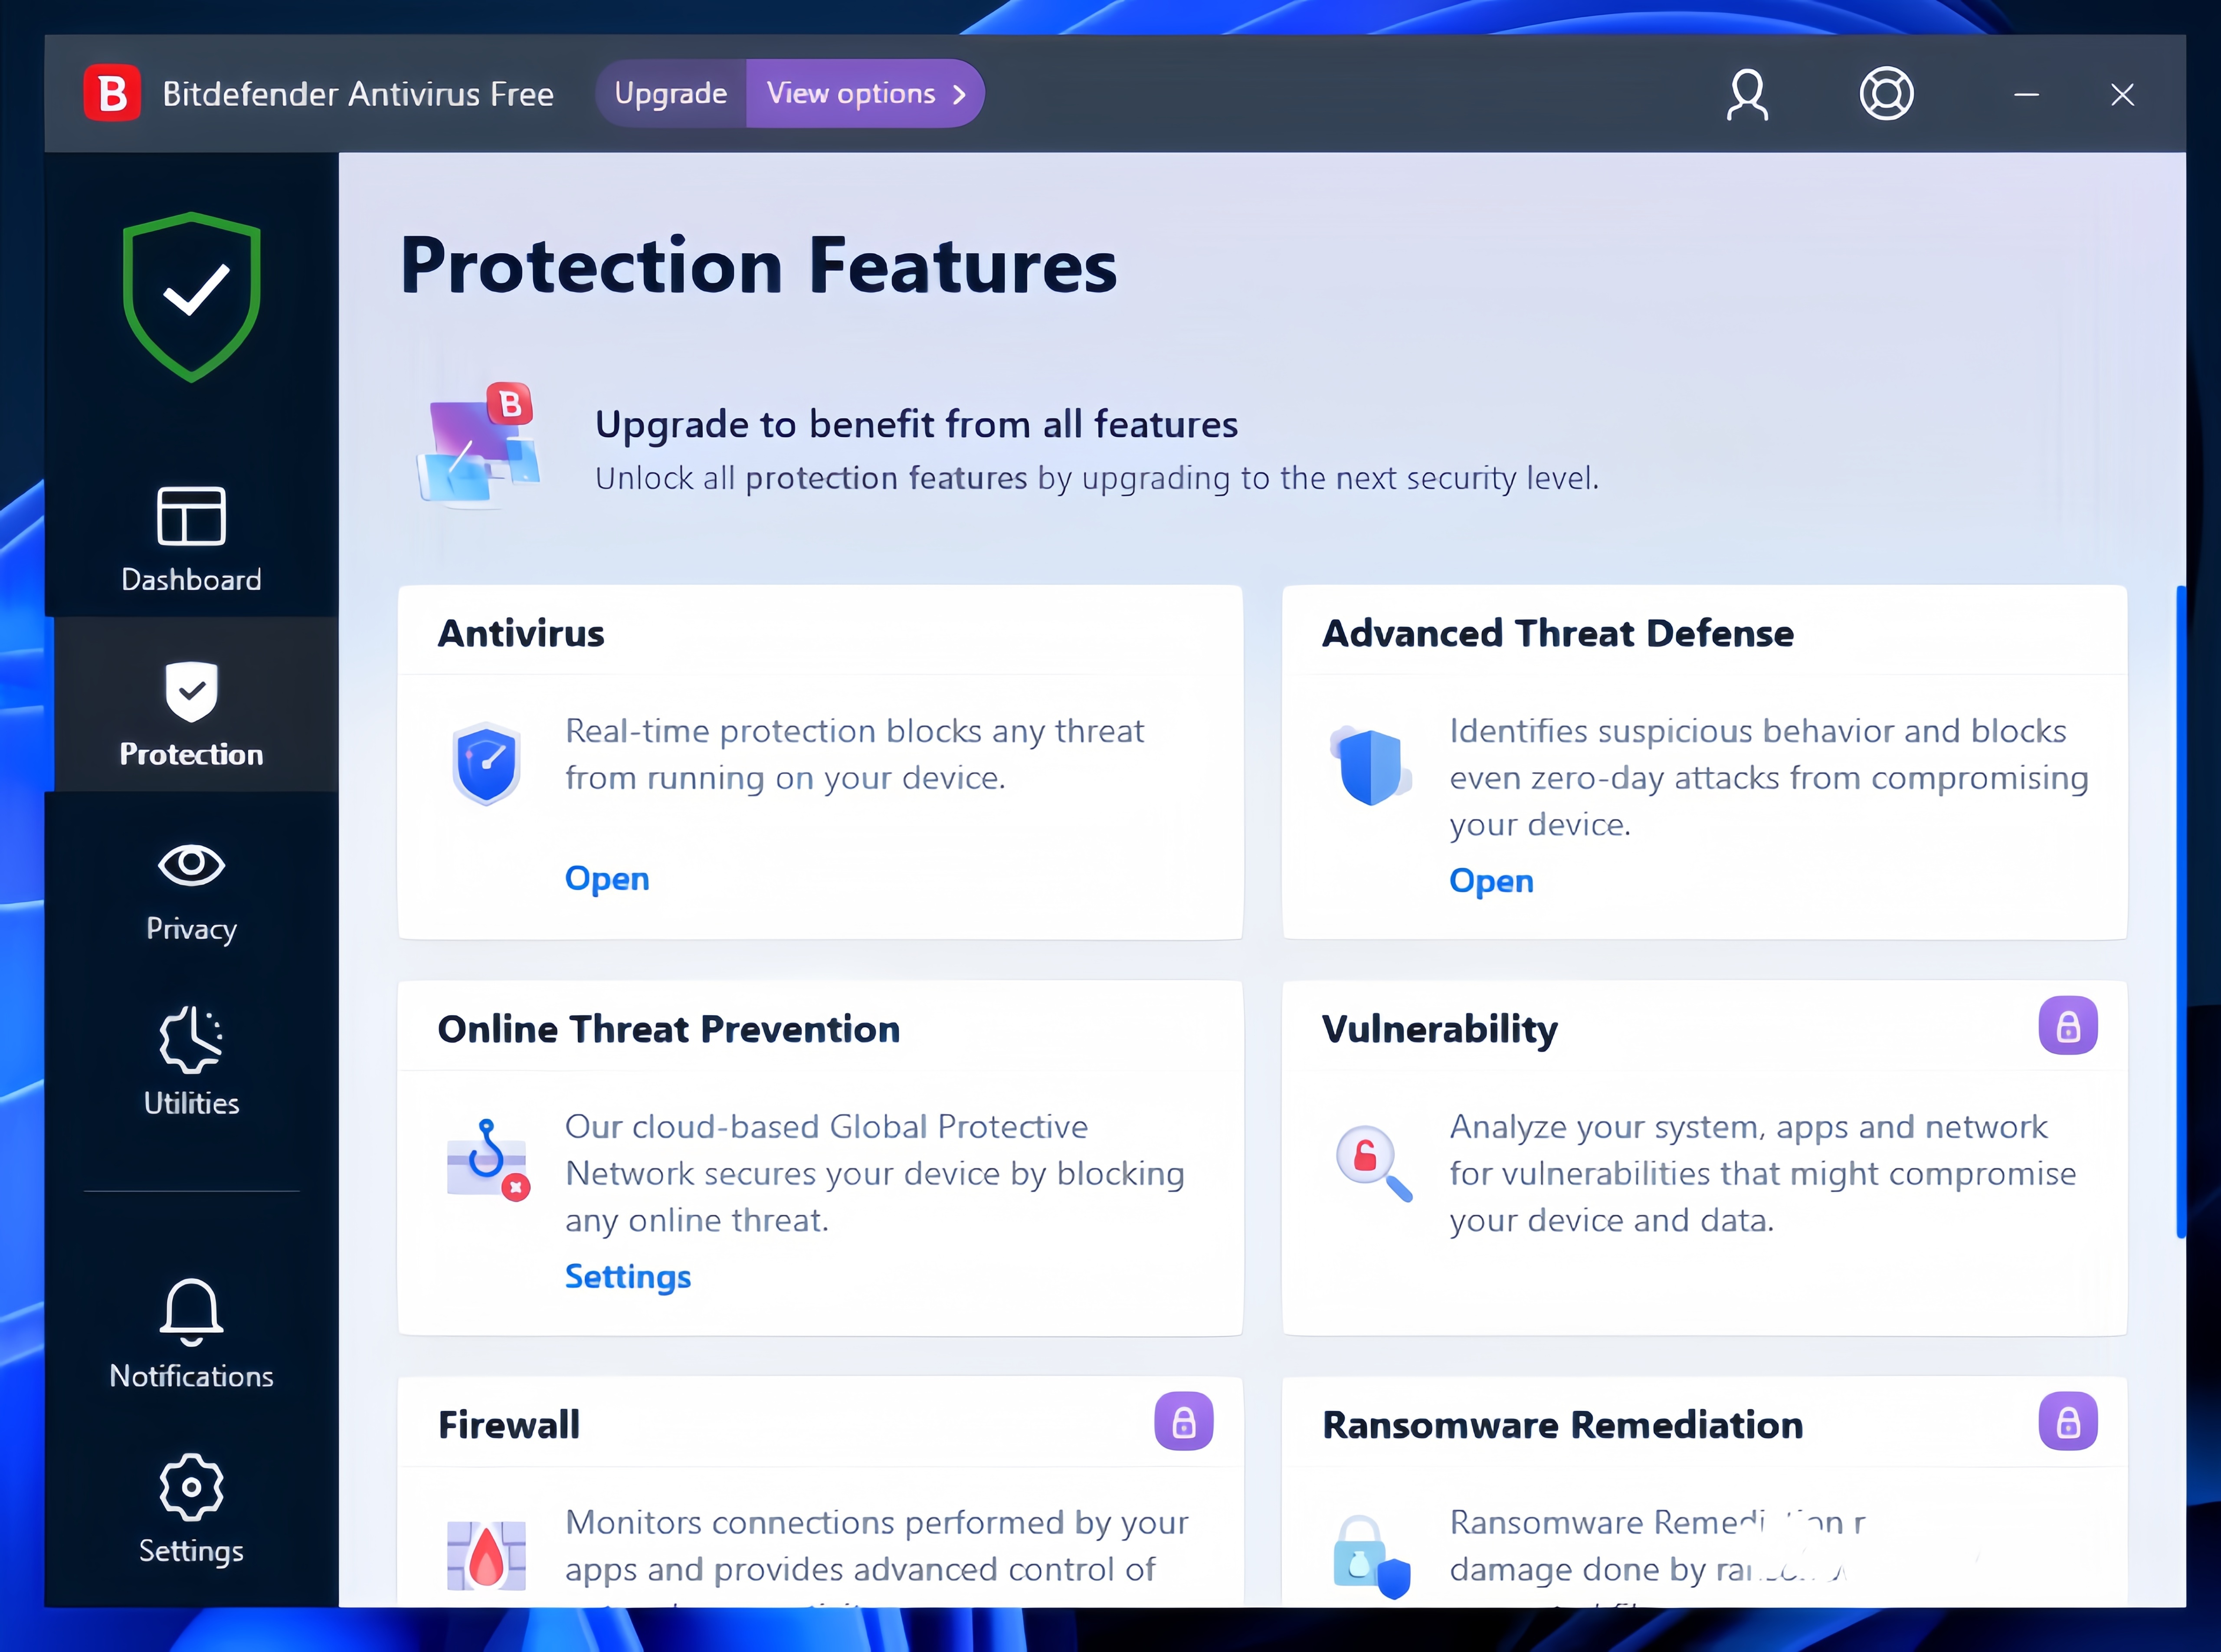
Task: Click 'Analyze your system, apps and network' text
Action: pyautogui.click(x=1748, y=1127)
